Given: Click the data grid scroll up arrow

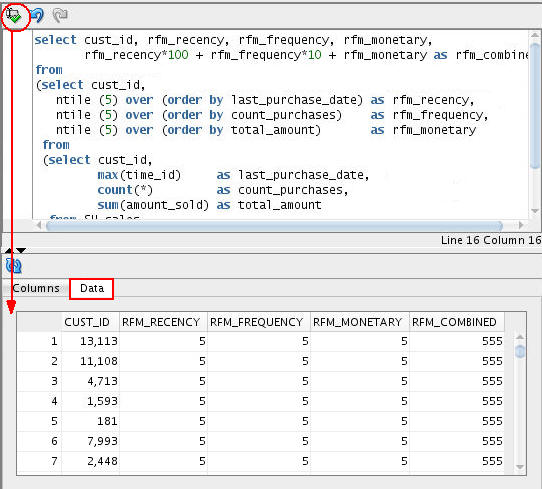Looking at the screenshot, I should (x=520, y=337).
